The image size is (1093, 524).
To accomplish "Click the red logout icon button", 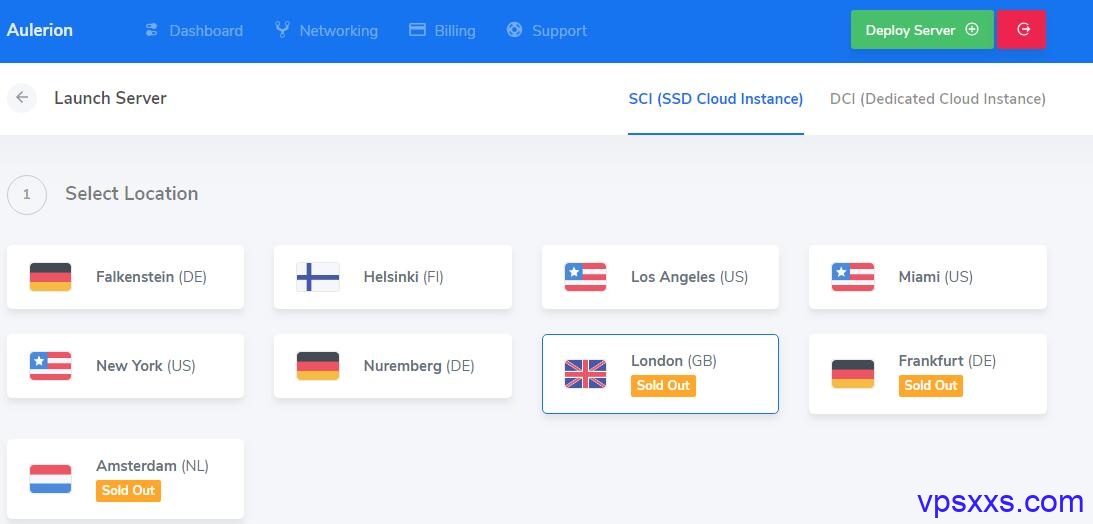I will (x=1021, y=29).
